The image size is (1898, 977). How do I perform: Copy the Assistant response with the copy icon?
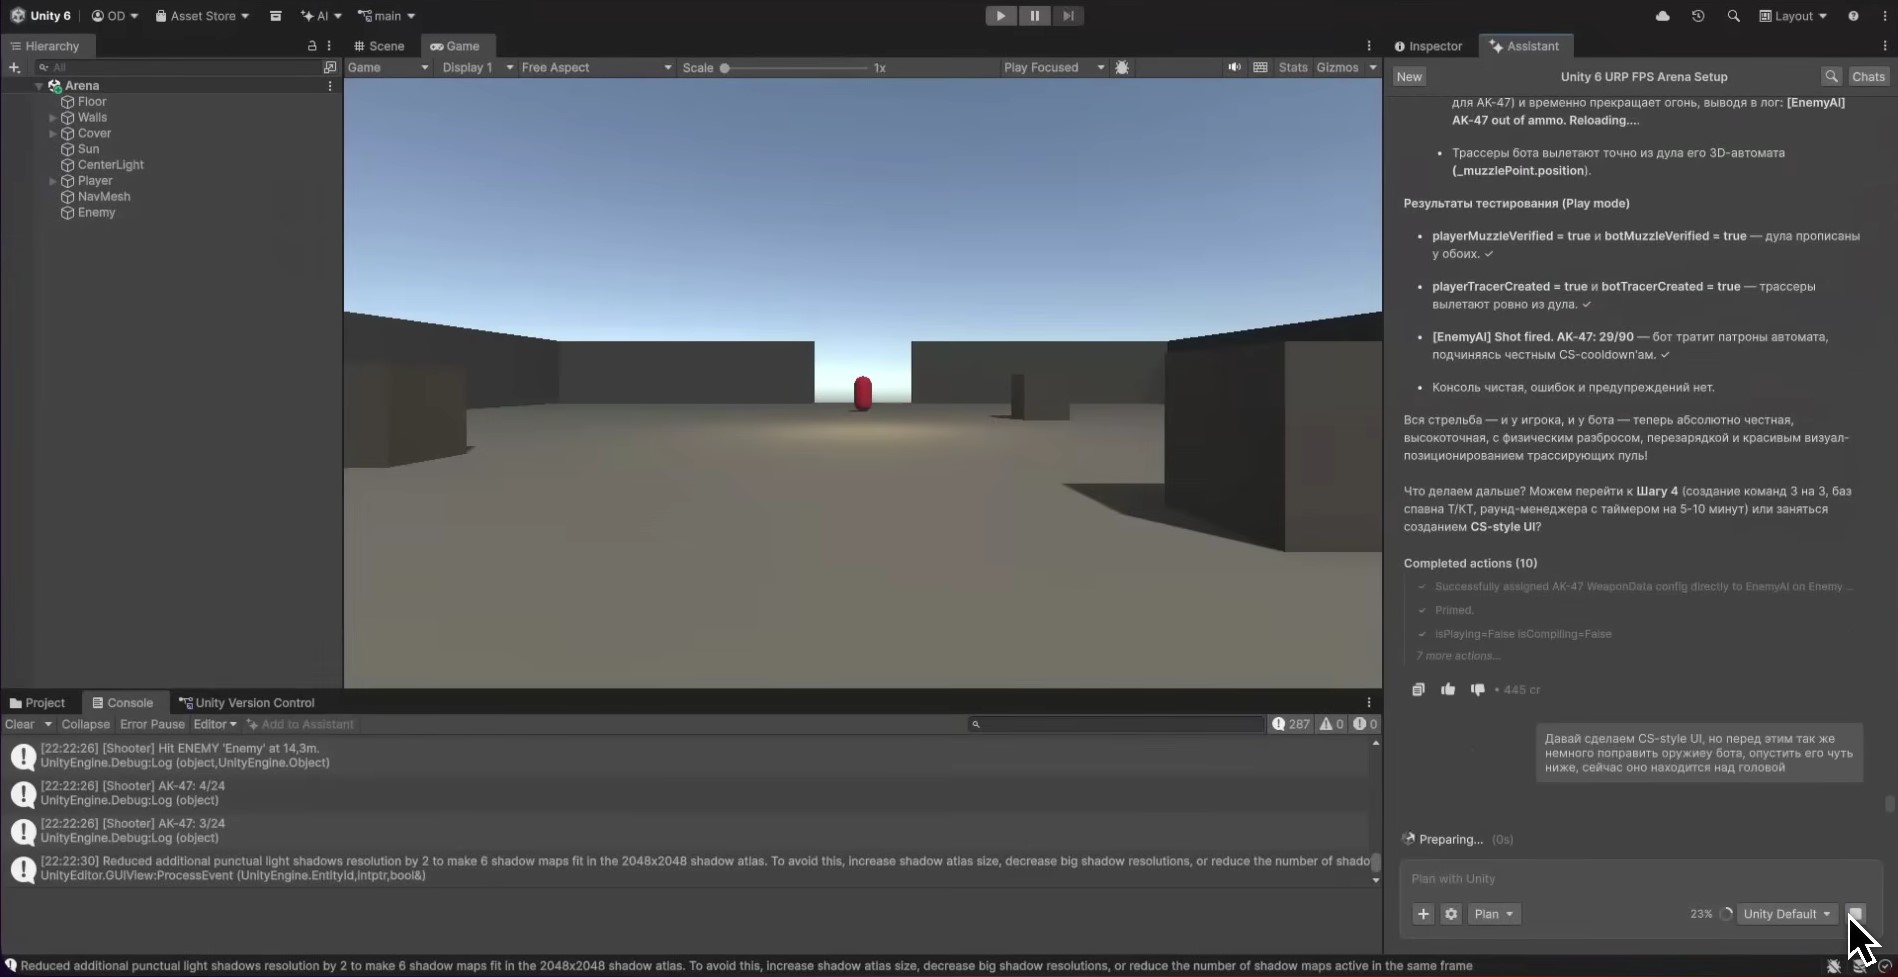tap(1418, 690)
